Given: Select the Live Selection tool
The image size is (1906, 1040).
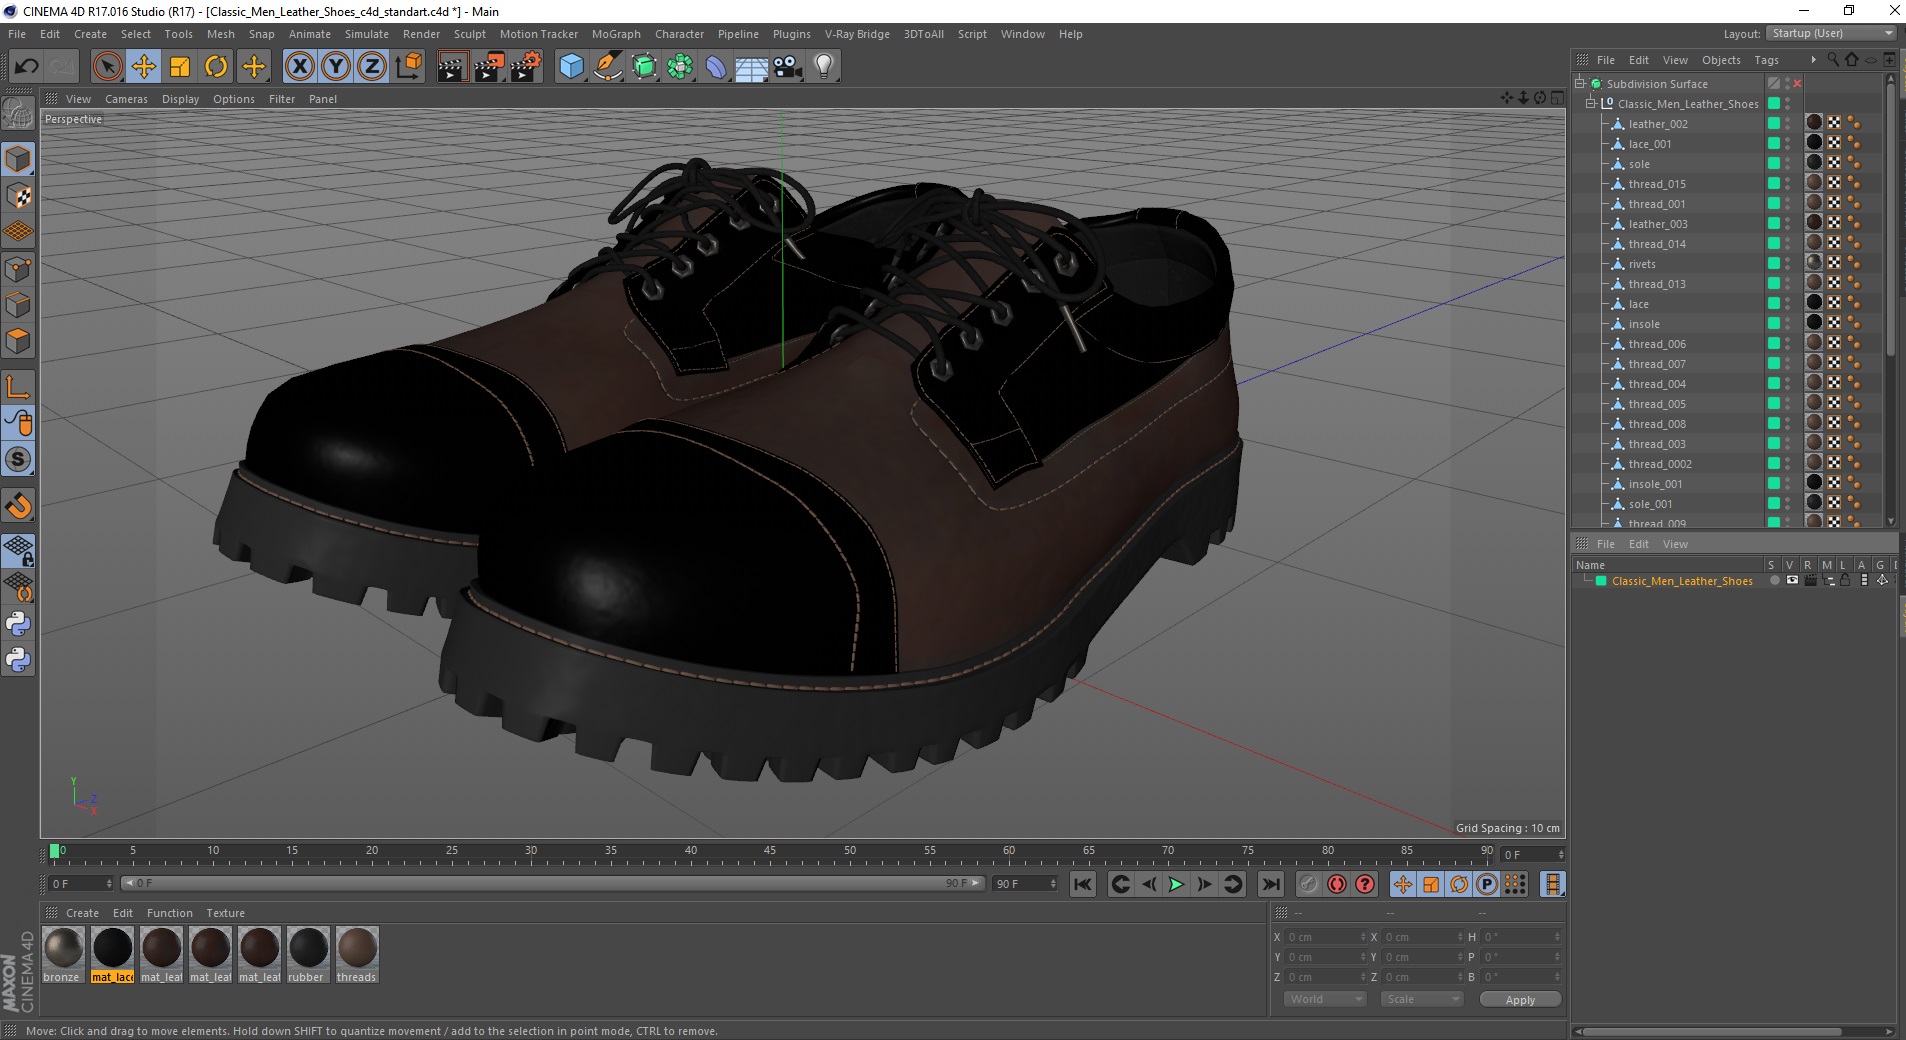Looking at the screenshot, I should click(107, 67).
